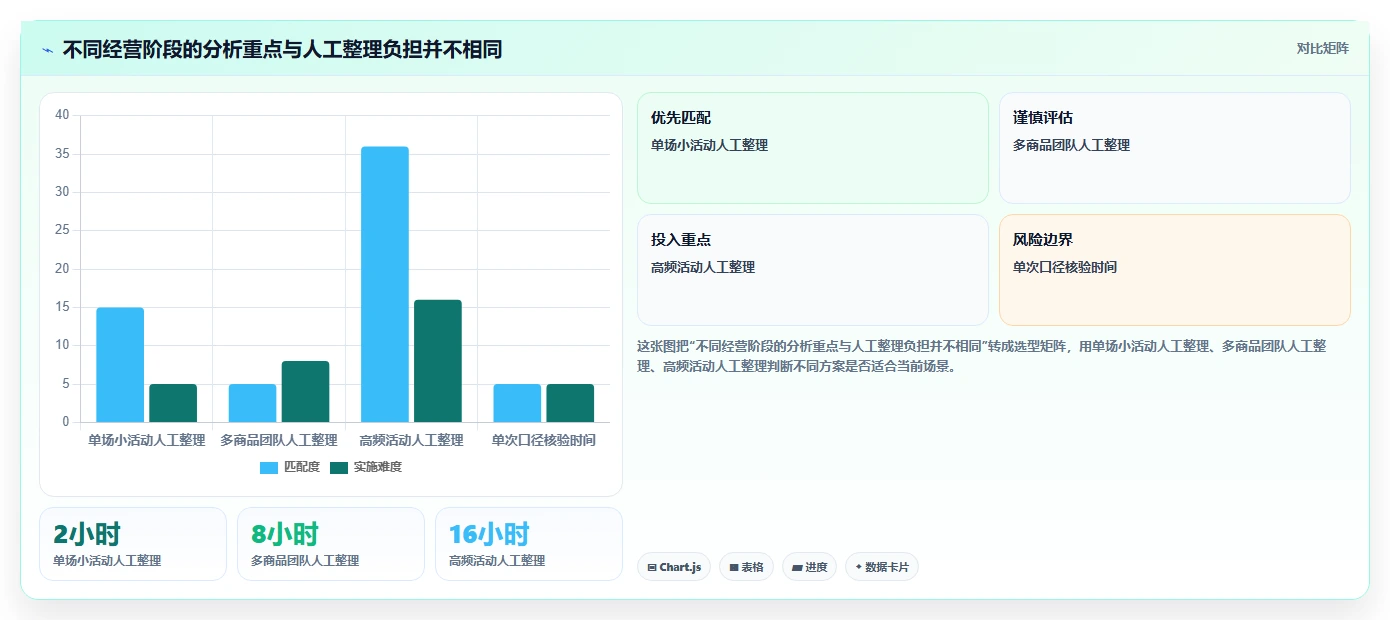1390x620 pixels.
Task: Click the tall 匹配度 bar for 高频活动人工整理
Action: click(x=385, y=285)
